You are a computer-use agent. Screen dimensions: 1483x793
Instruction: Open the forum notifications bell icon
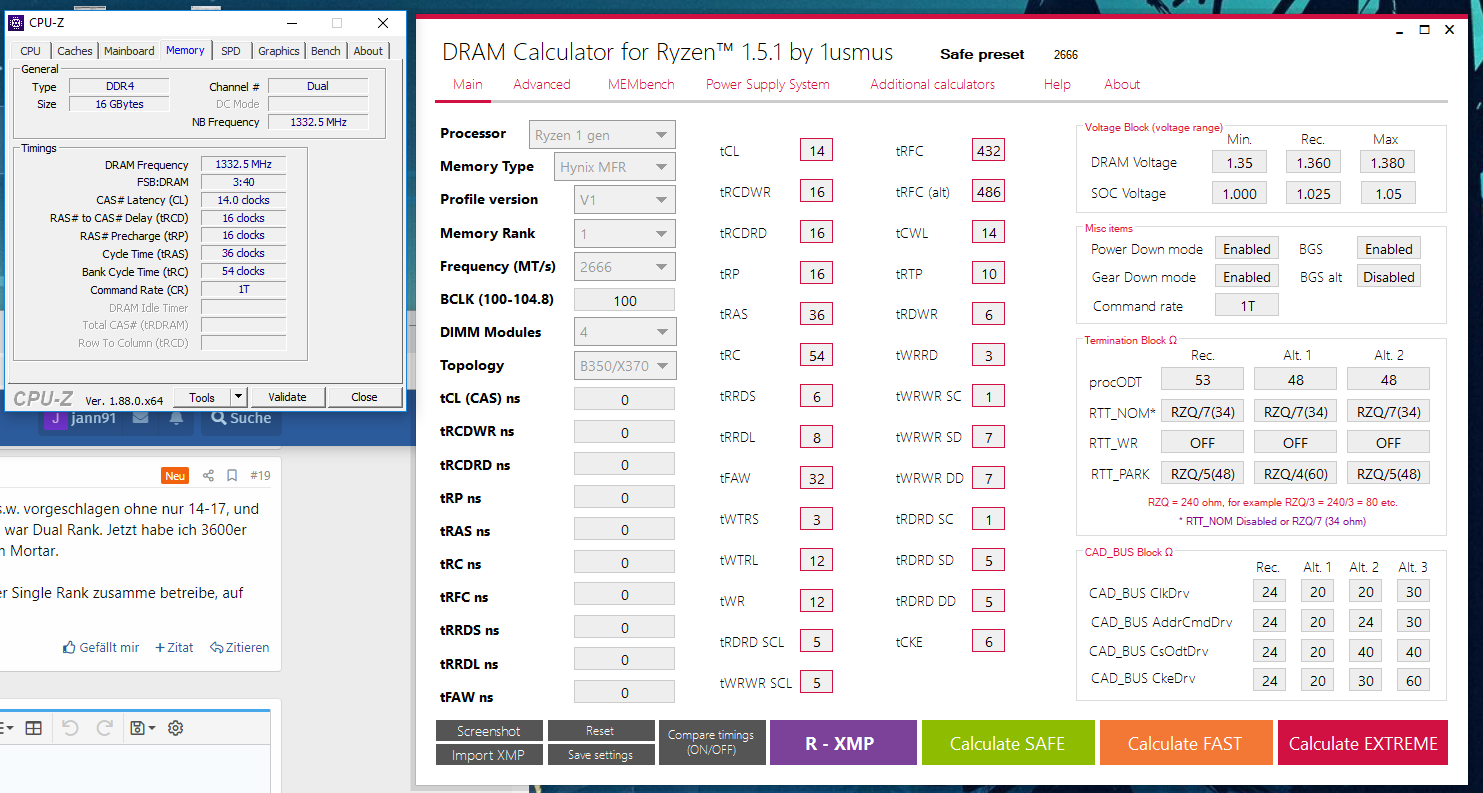pos(177,418)
